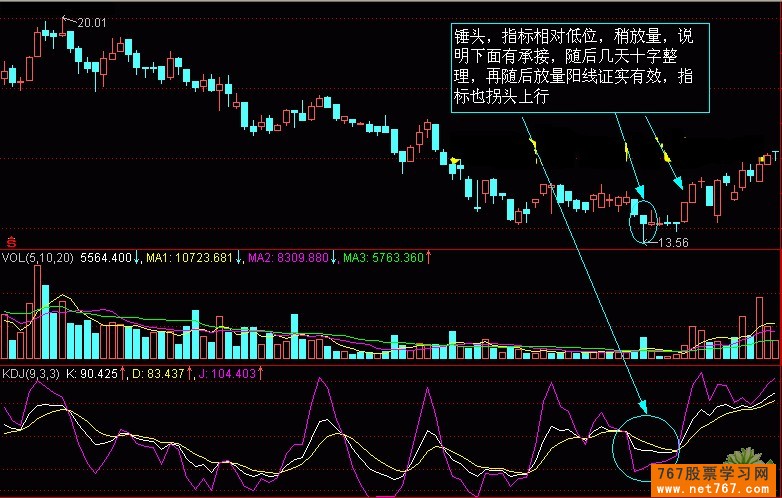The width and height of the screenshot is (782, 498).
Task: Click the D: 83.437 line value
Action: 162,373
